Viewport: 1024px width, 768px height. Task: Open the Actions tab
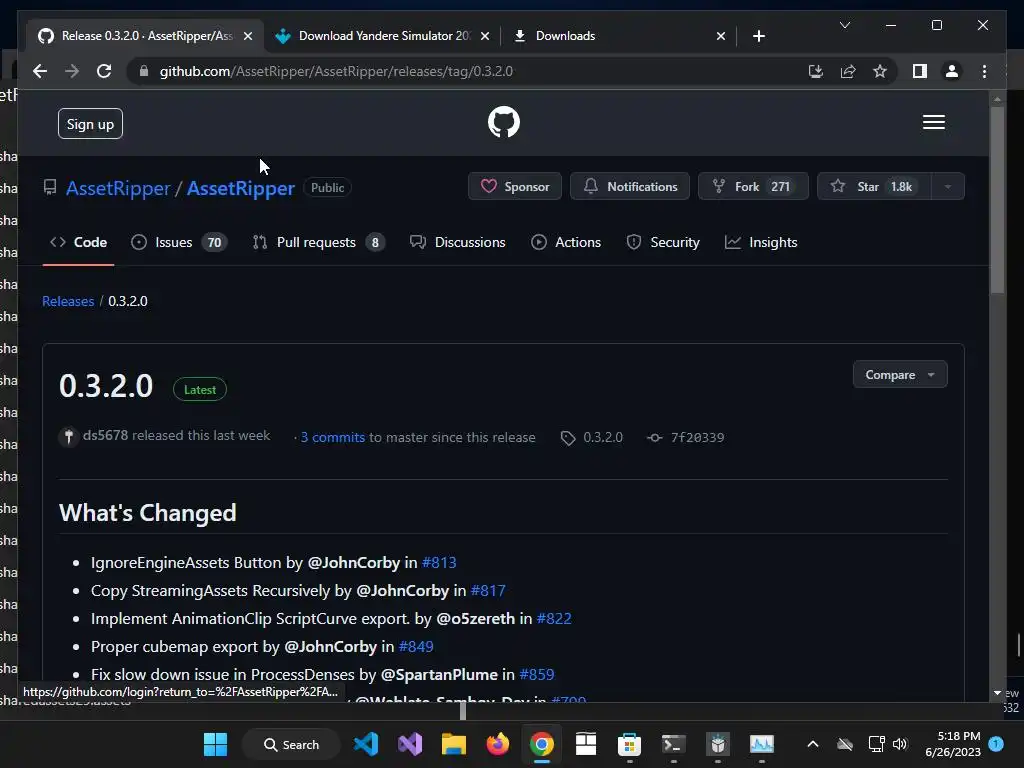(x=566, y=242)
